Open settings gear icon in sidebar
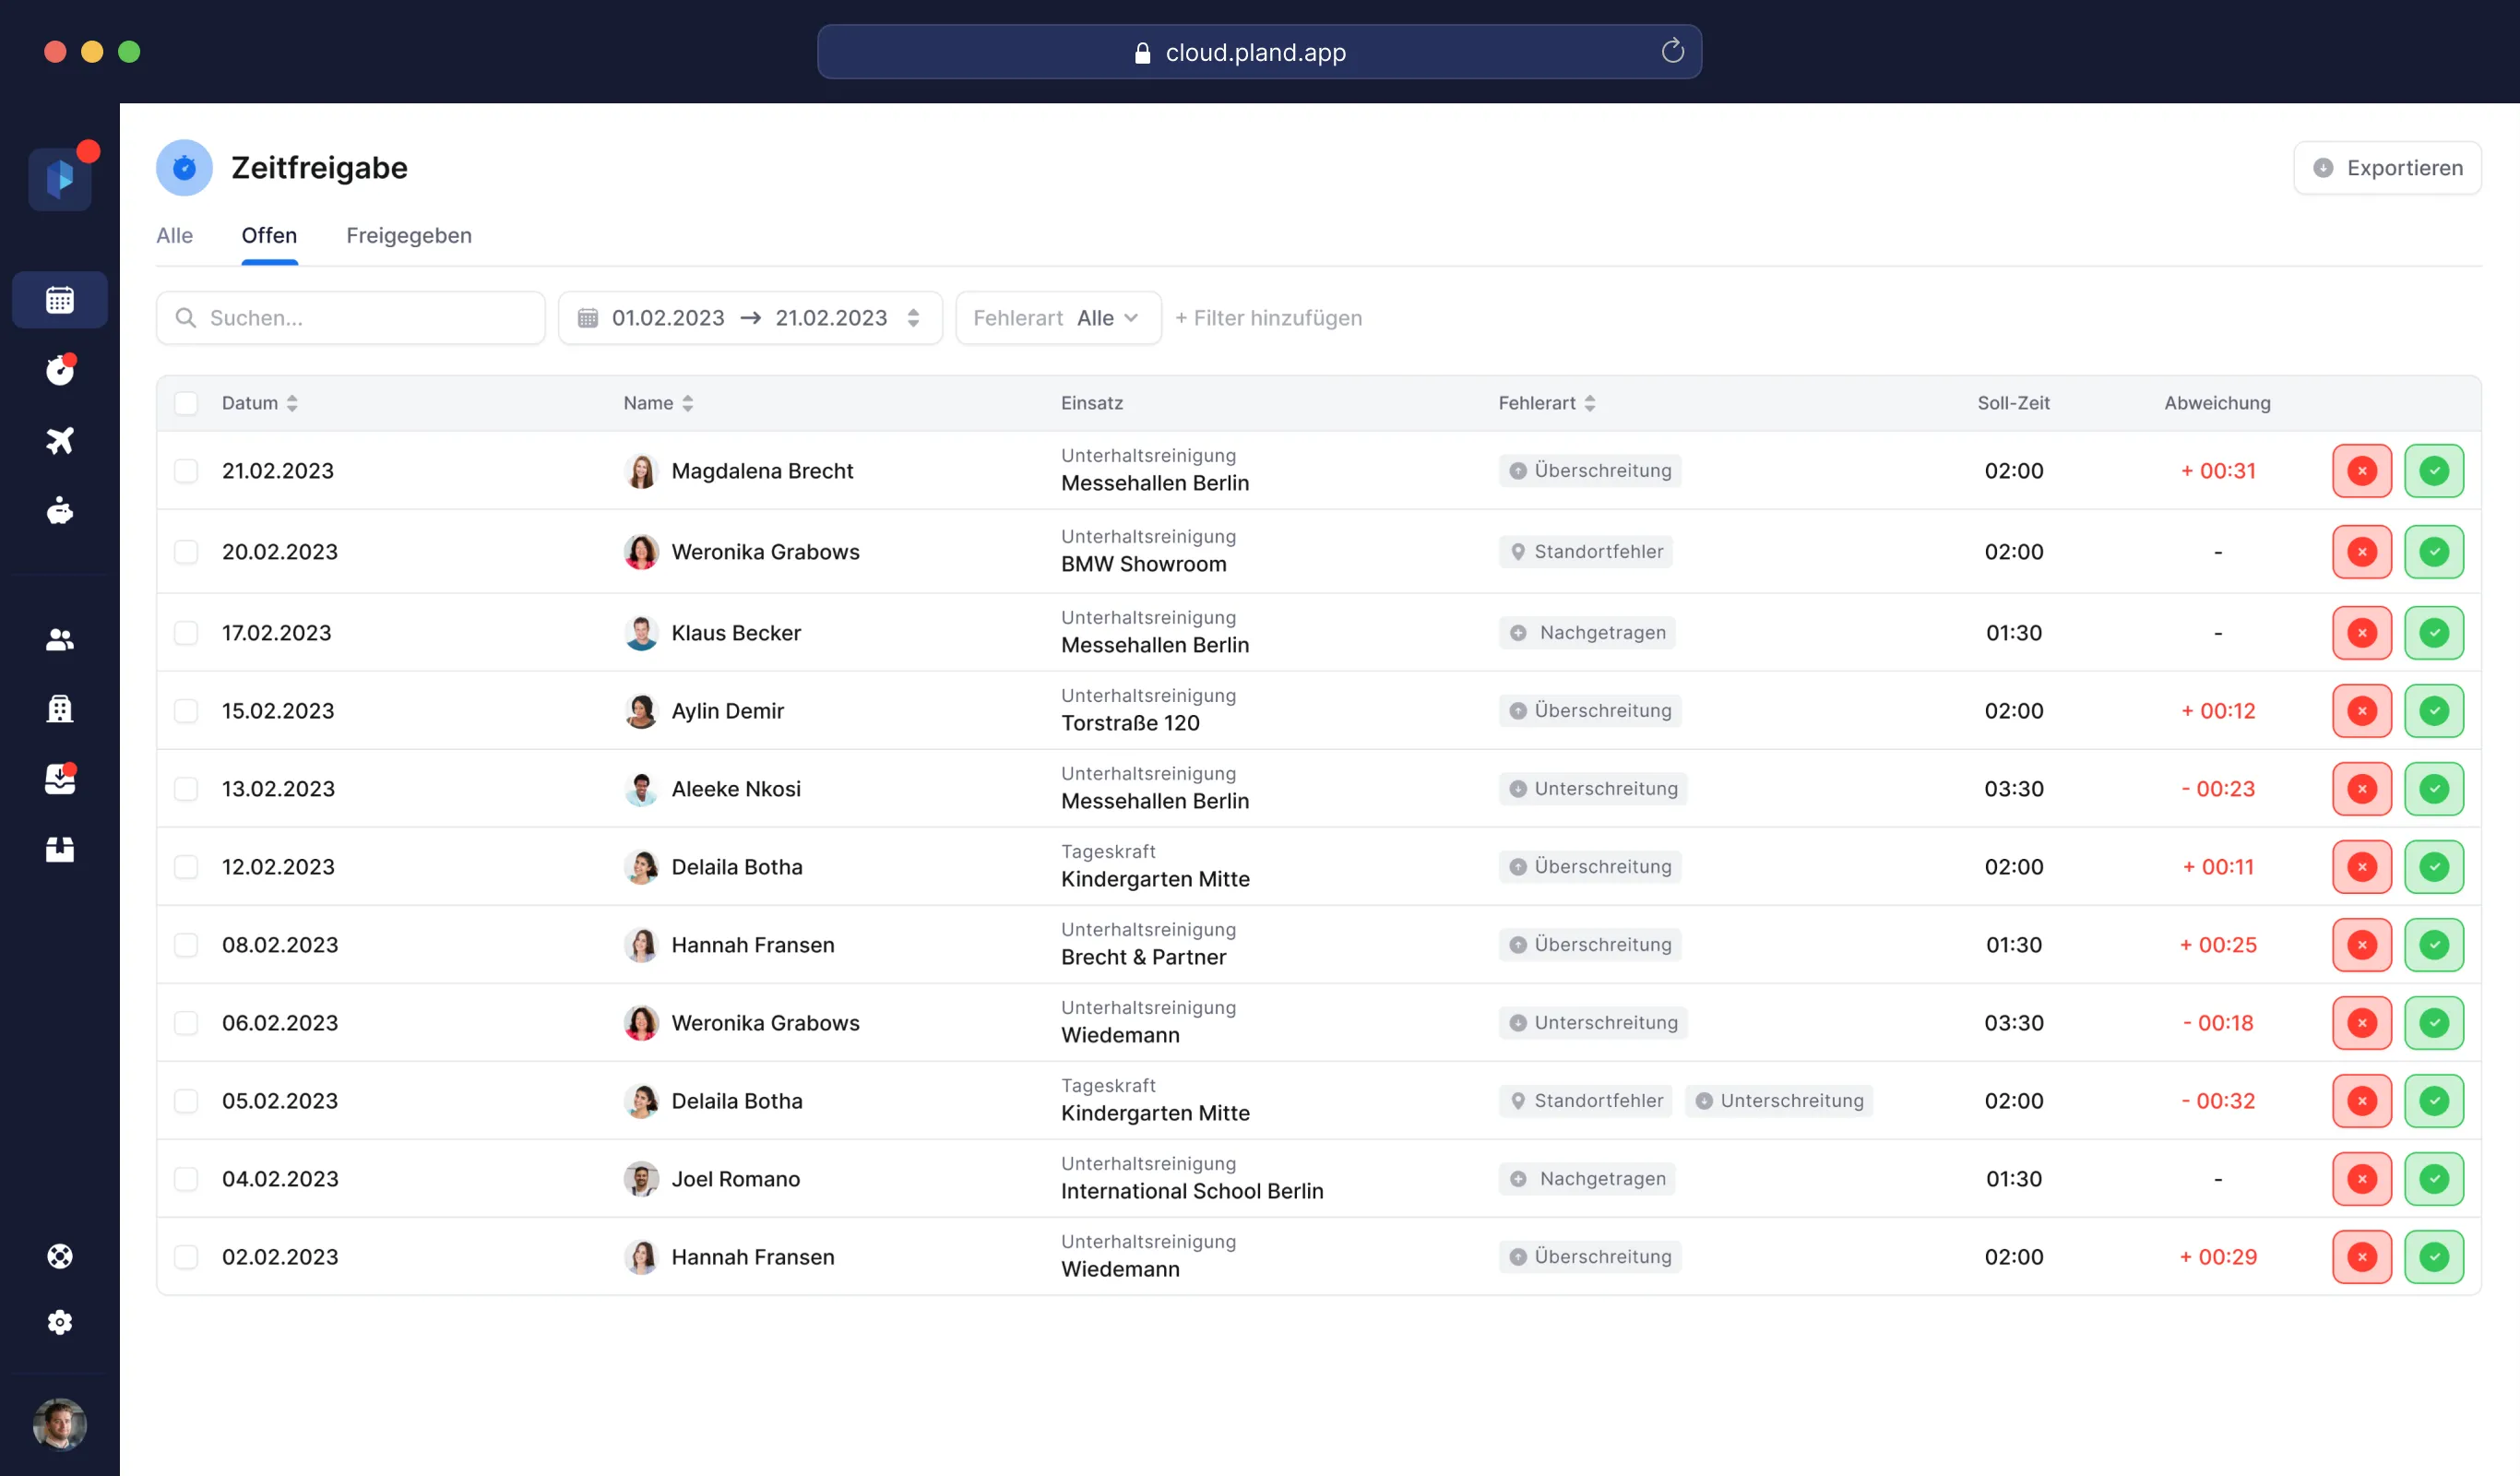The width and height of the screenshot is (2520, 1476). (x=60, y=1322)
